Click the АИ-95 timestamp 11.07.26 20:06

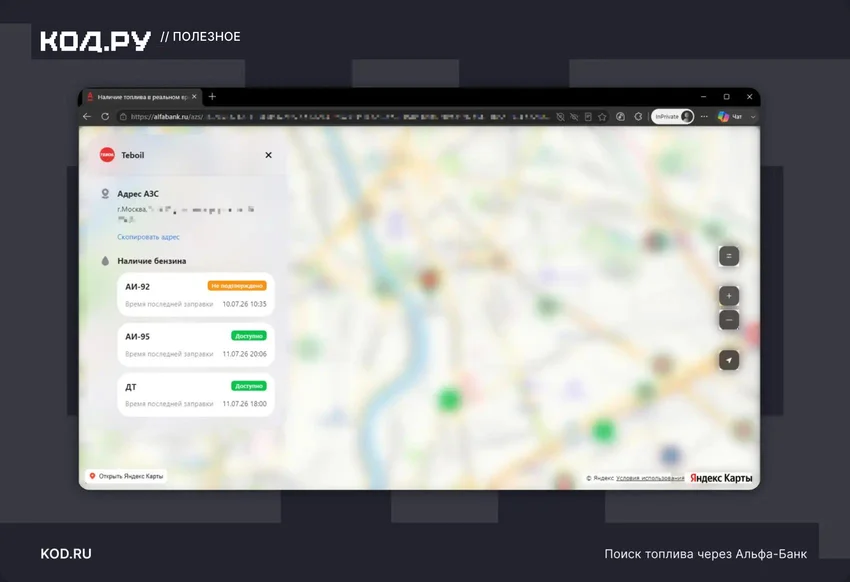[x=244, y=354]
